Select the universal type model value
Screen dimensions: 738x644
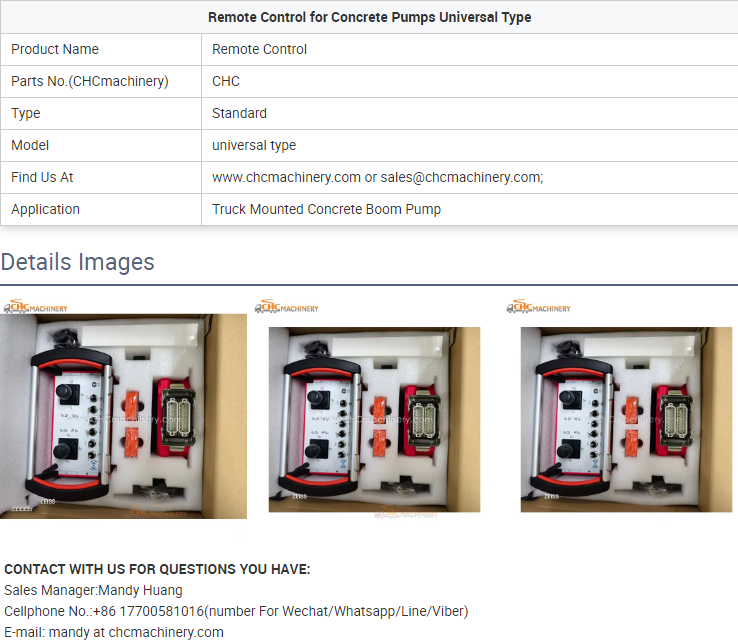click(254, 145)
